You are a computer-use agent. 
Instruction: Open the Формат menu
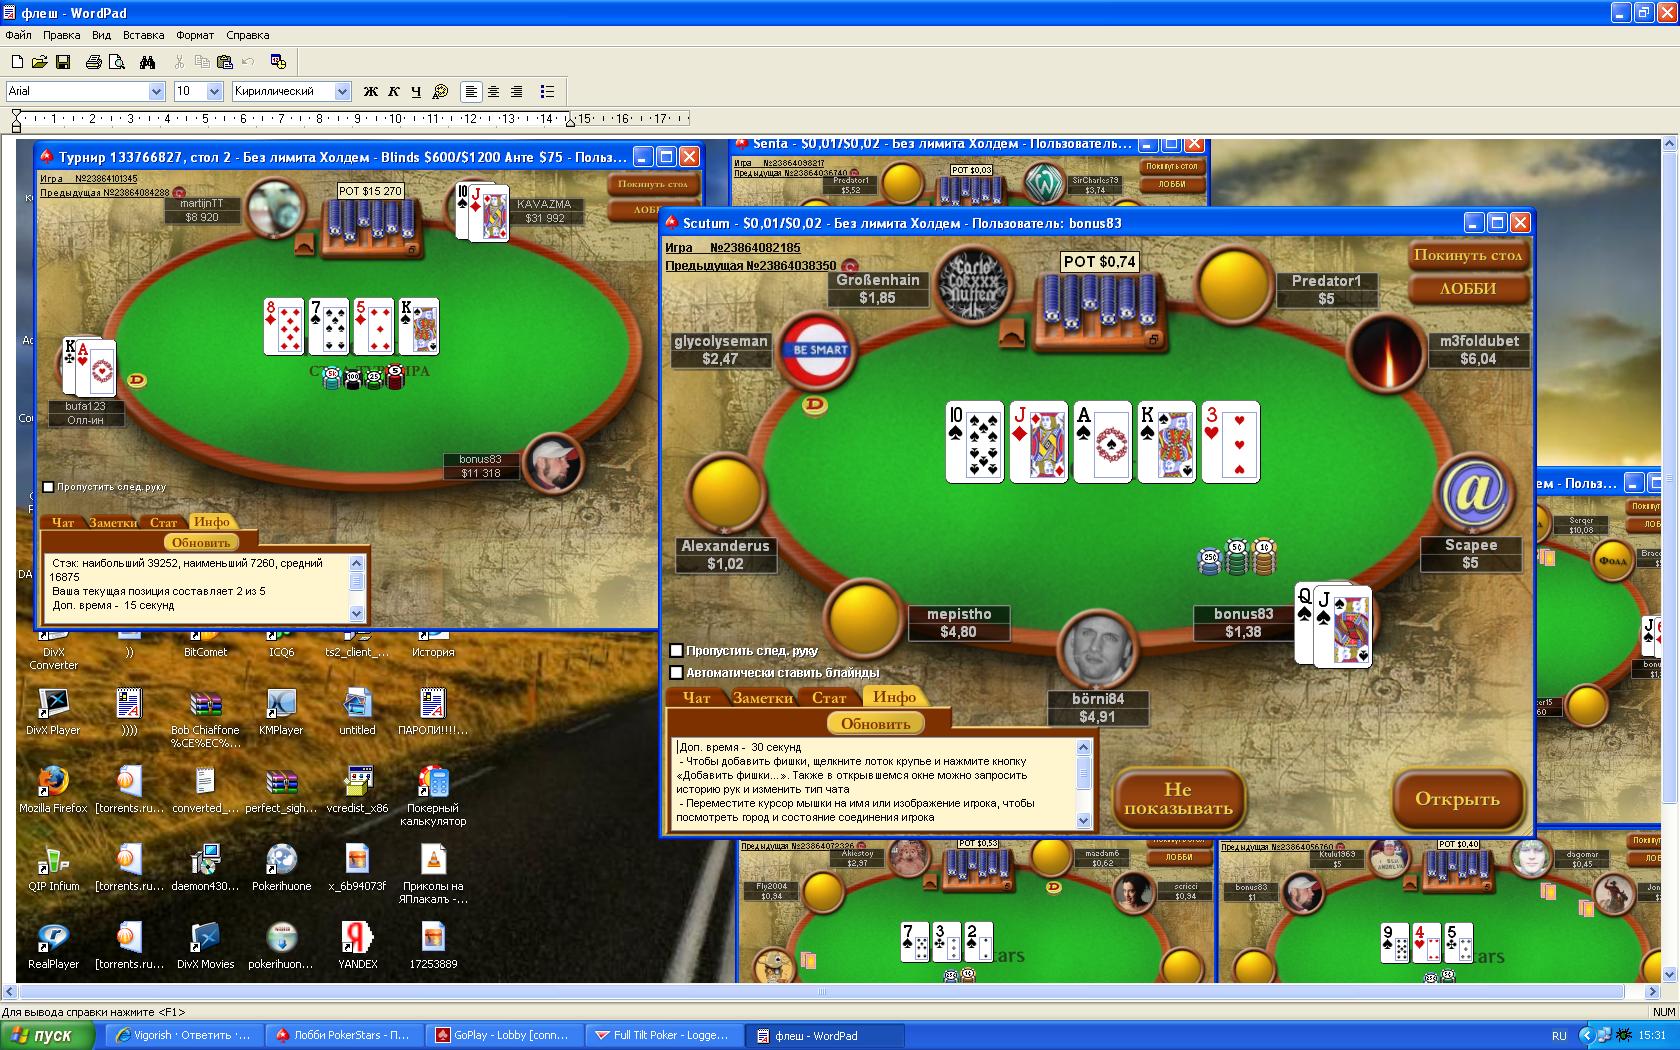pyautogui.click(x=195, y=35)
